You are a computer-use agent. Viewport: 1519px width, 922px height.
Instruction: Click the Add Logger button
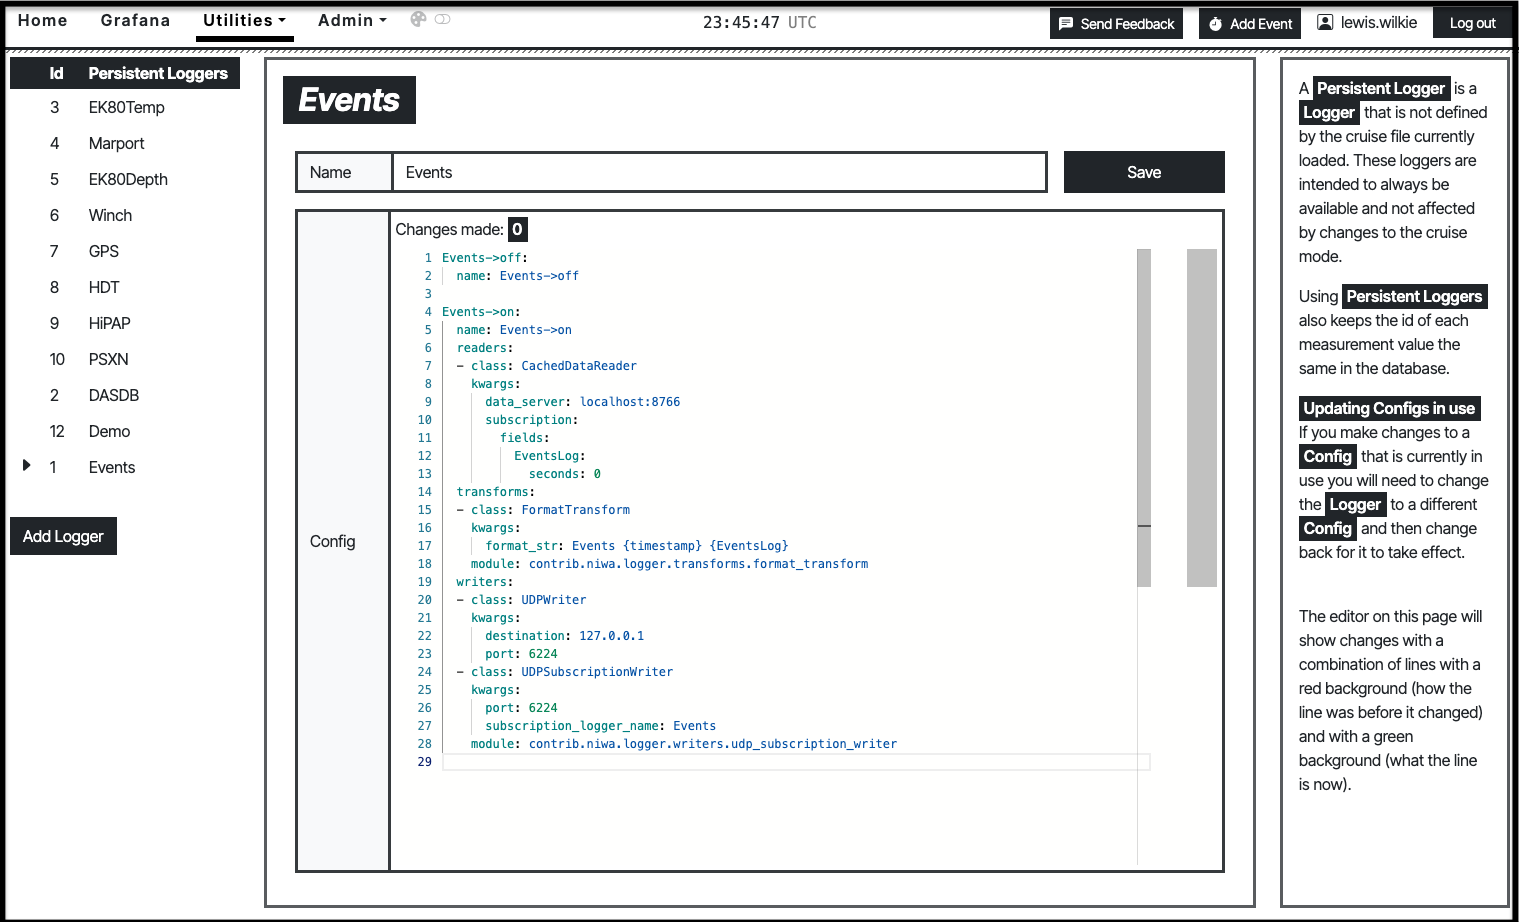point(63,536)
